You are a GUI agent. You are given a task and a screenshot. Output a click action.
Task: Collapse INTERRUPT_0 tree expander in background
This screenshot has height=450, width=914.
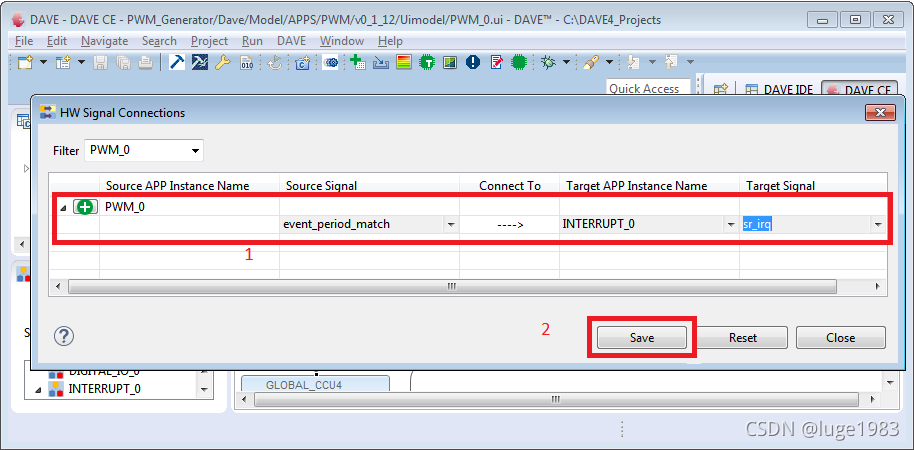pyautogui.click(x=38, y=390)
